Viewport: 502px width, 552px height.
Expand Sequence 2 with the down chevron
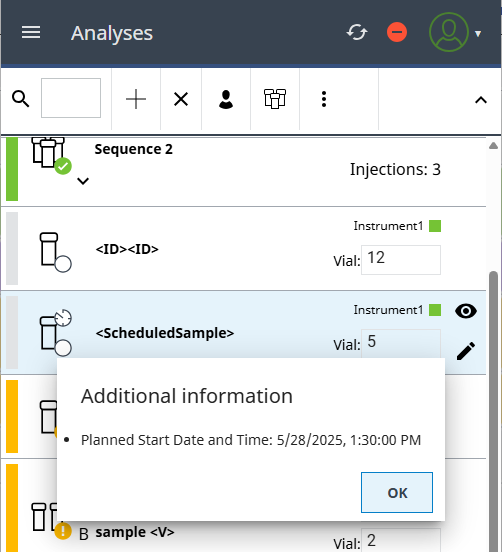coord(83,181)
